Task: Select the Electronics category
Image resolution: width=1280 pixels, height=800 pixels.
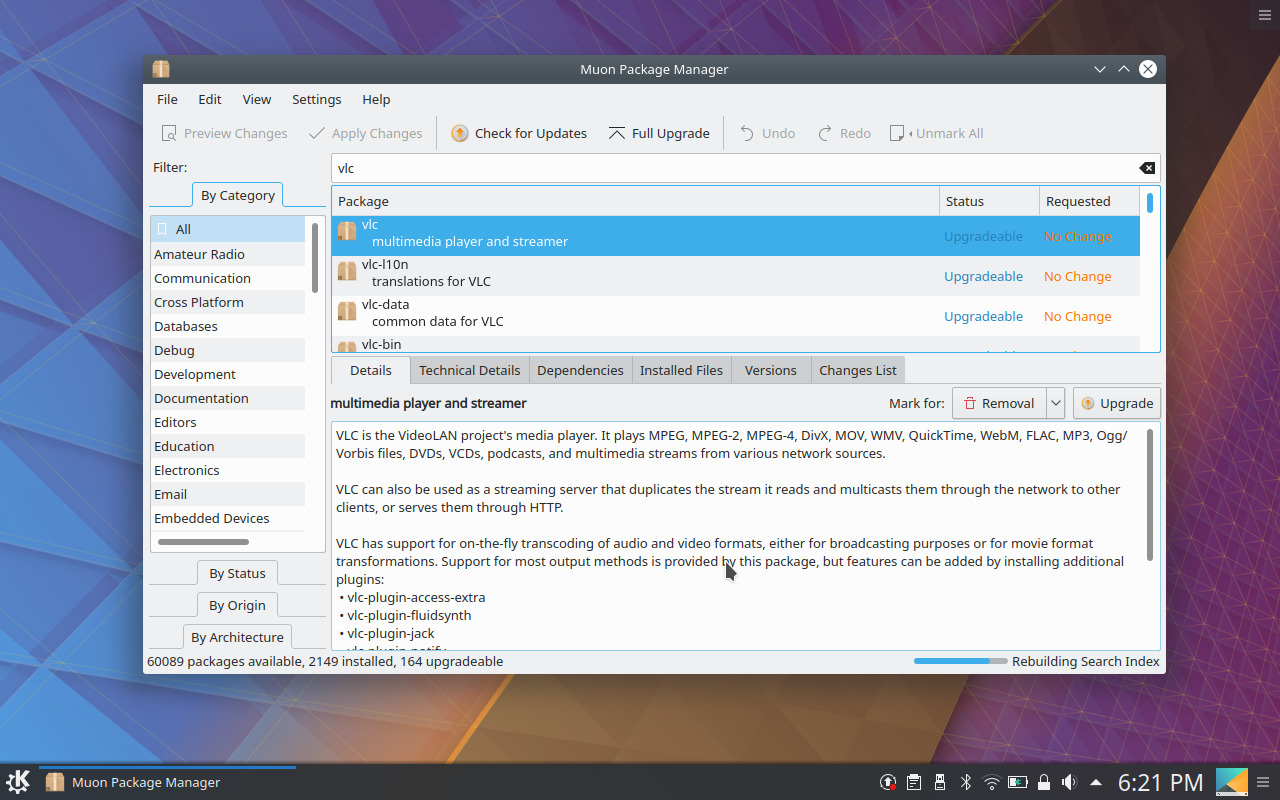Action: [228, 470]
